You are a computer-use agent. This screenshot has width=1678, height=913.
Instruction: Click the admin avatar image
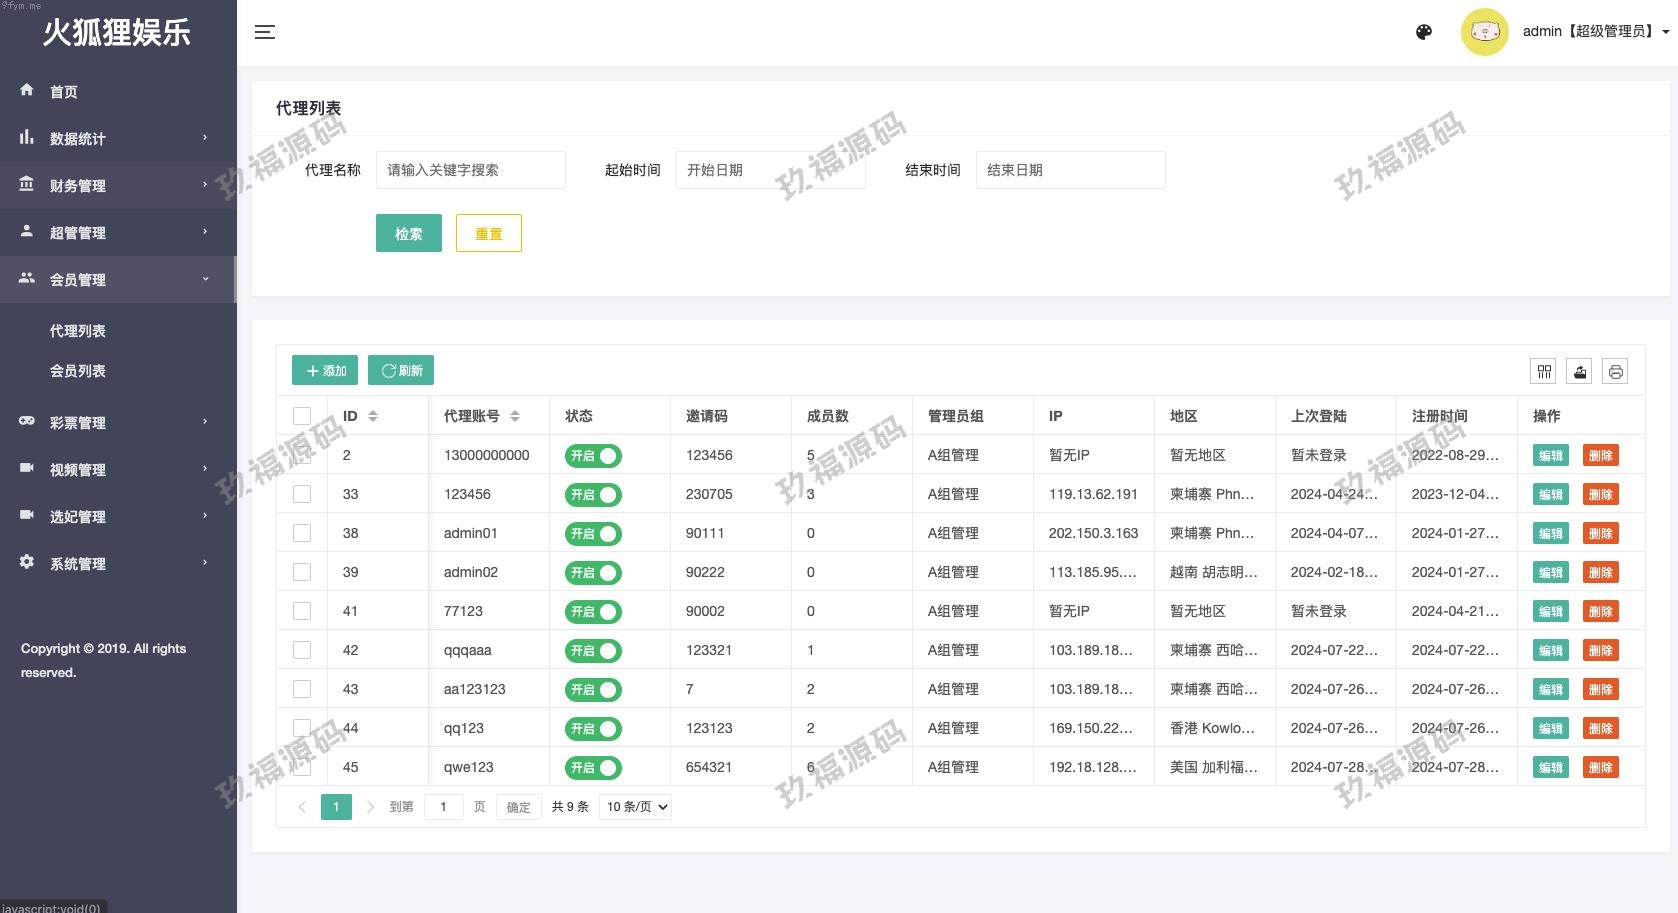coord(1484,32)
